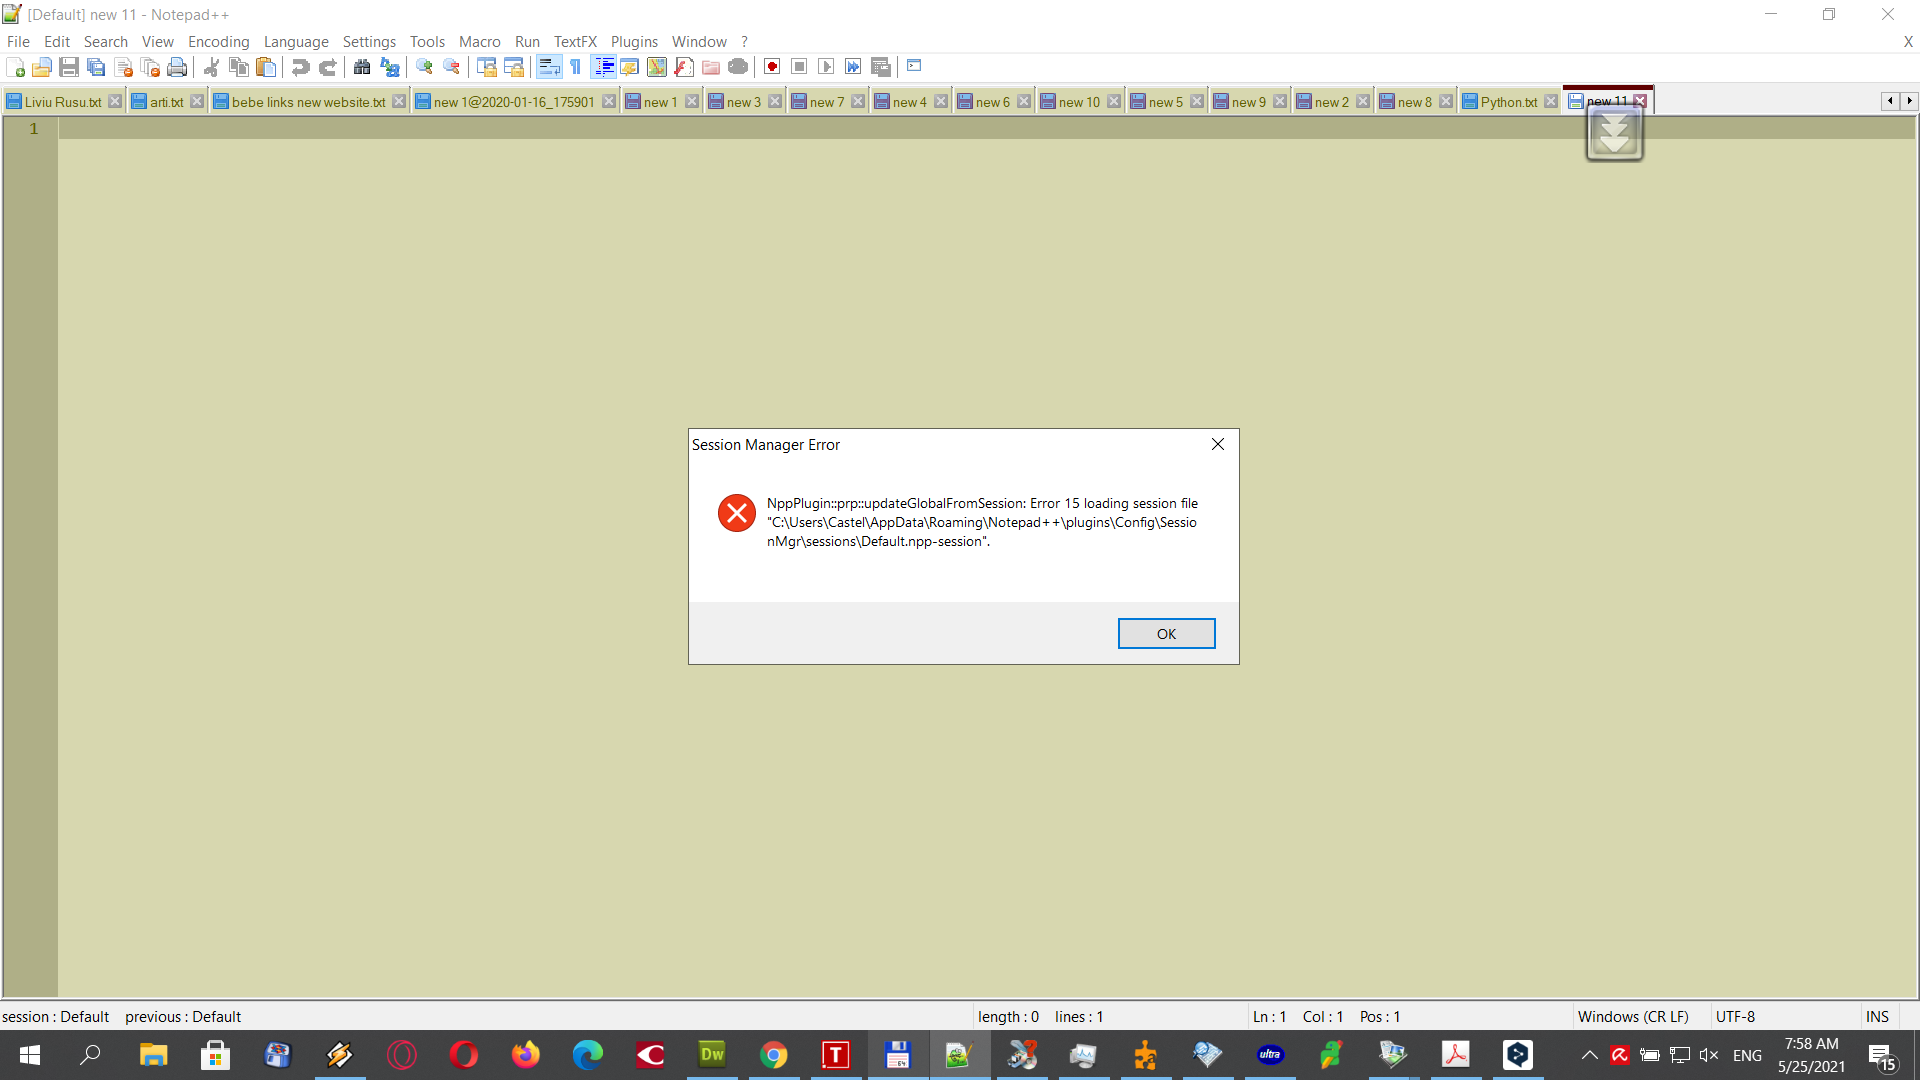1920x1080 pixels.
Task: Click the UTF-8 encoding status field
Action: point(1735,1016)
